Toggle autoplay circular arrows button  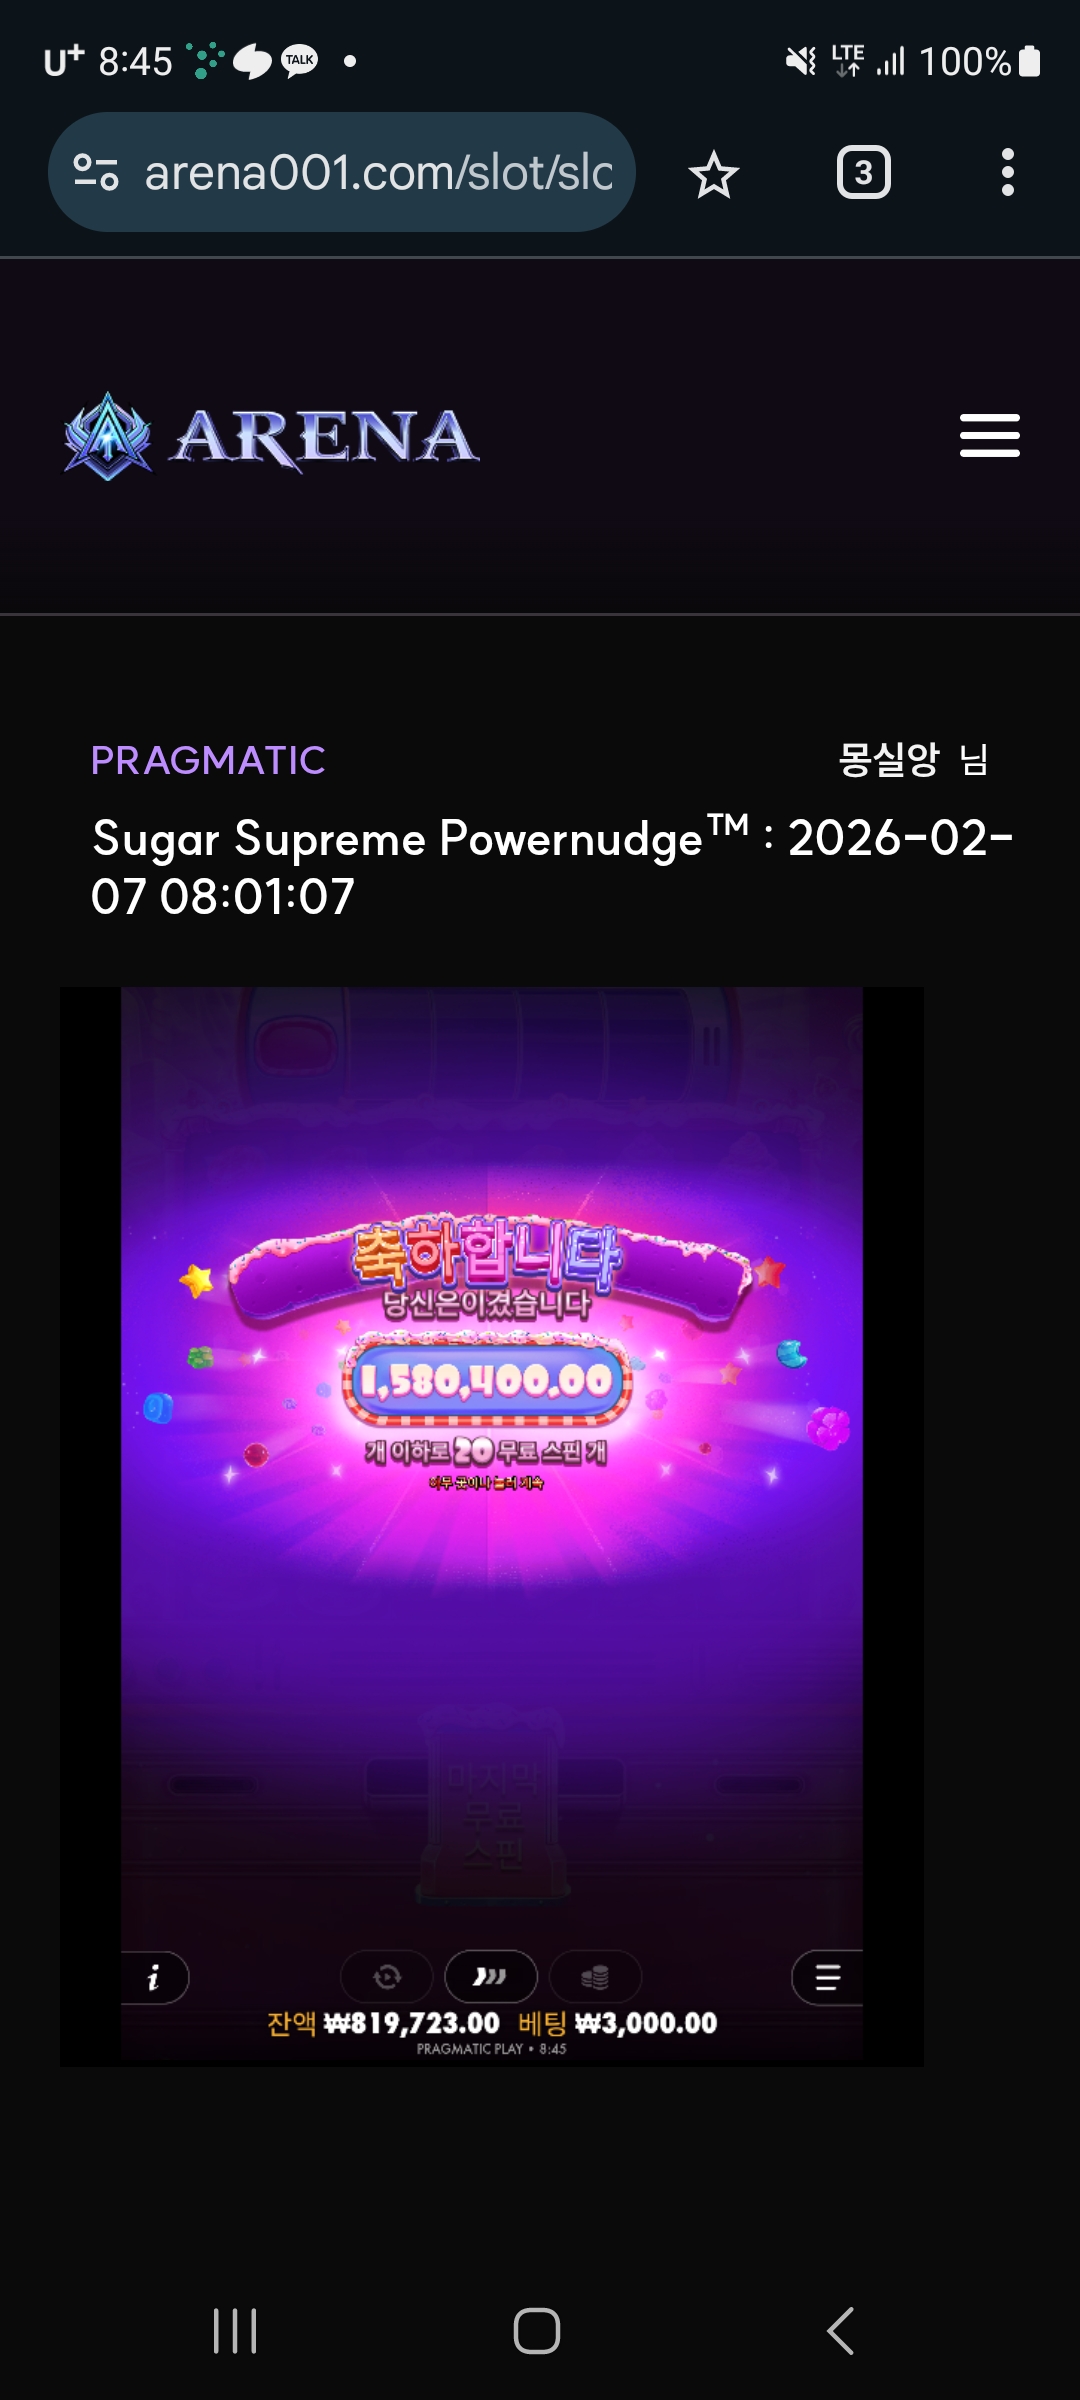387,1977
